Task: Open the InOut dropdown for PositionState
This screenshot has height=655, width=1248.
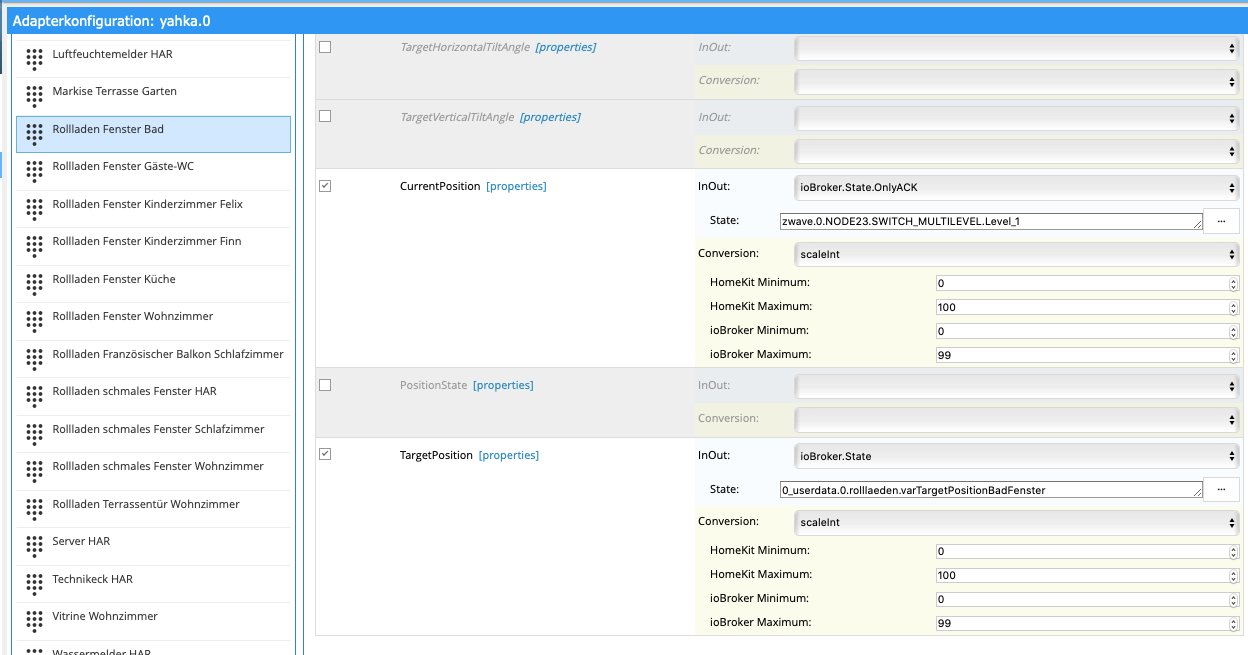Action: (x=1017, y=386)
